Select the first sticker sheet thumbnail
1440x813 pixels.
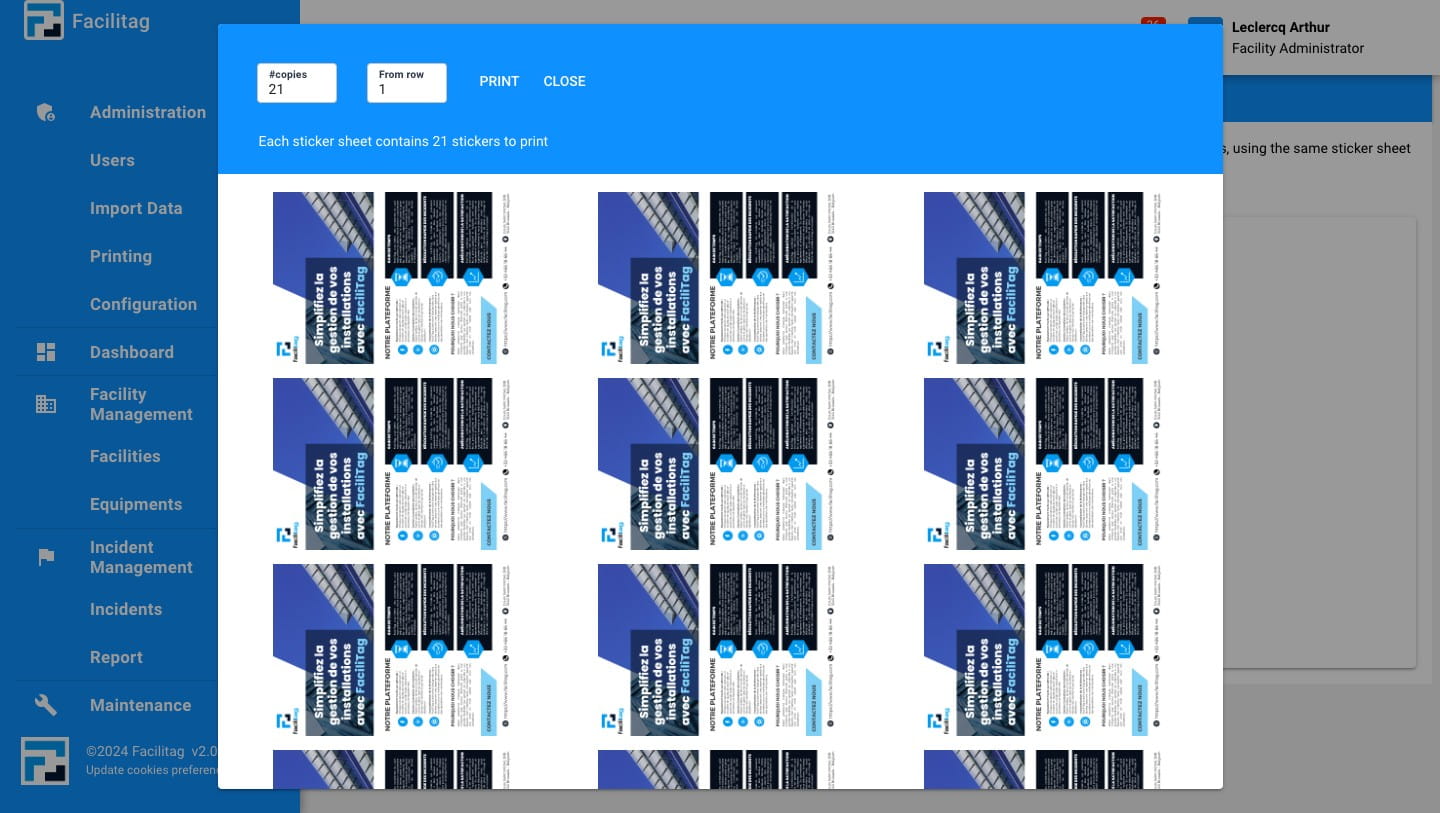(x=390, y=278)
